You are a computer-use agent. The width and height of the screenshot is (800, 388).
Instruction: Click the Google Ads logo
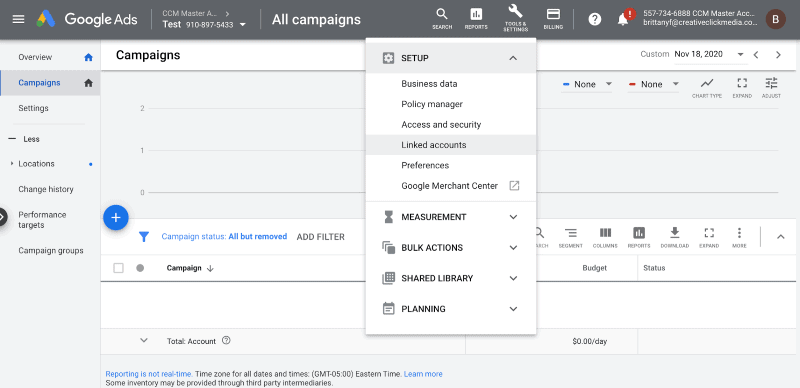point(87,19)
